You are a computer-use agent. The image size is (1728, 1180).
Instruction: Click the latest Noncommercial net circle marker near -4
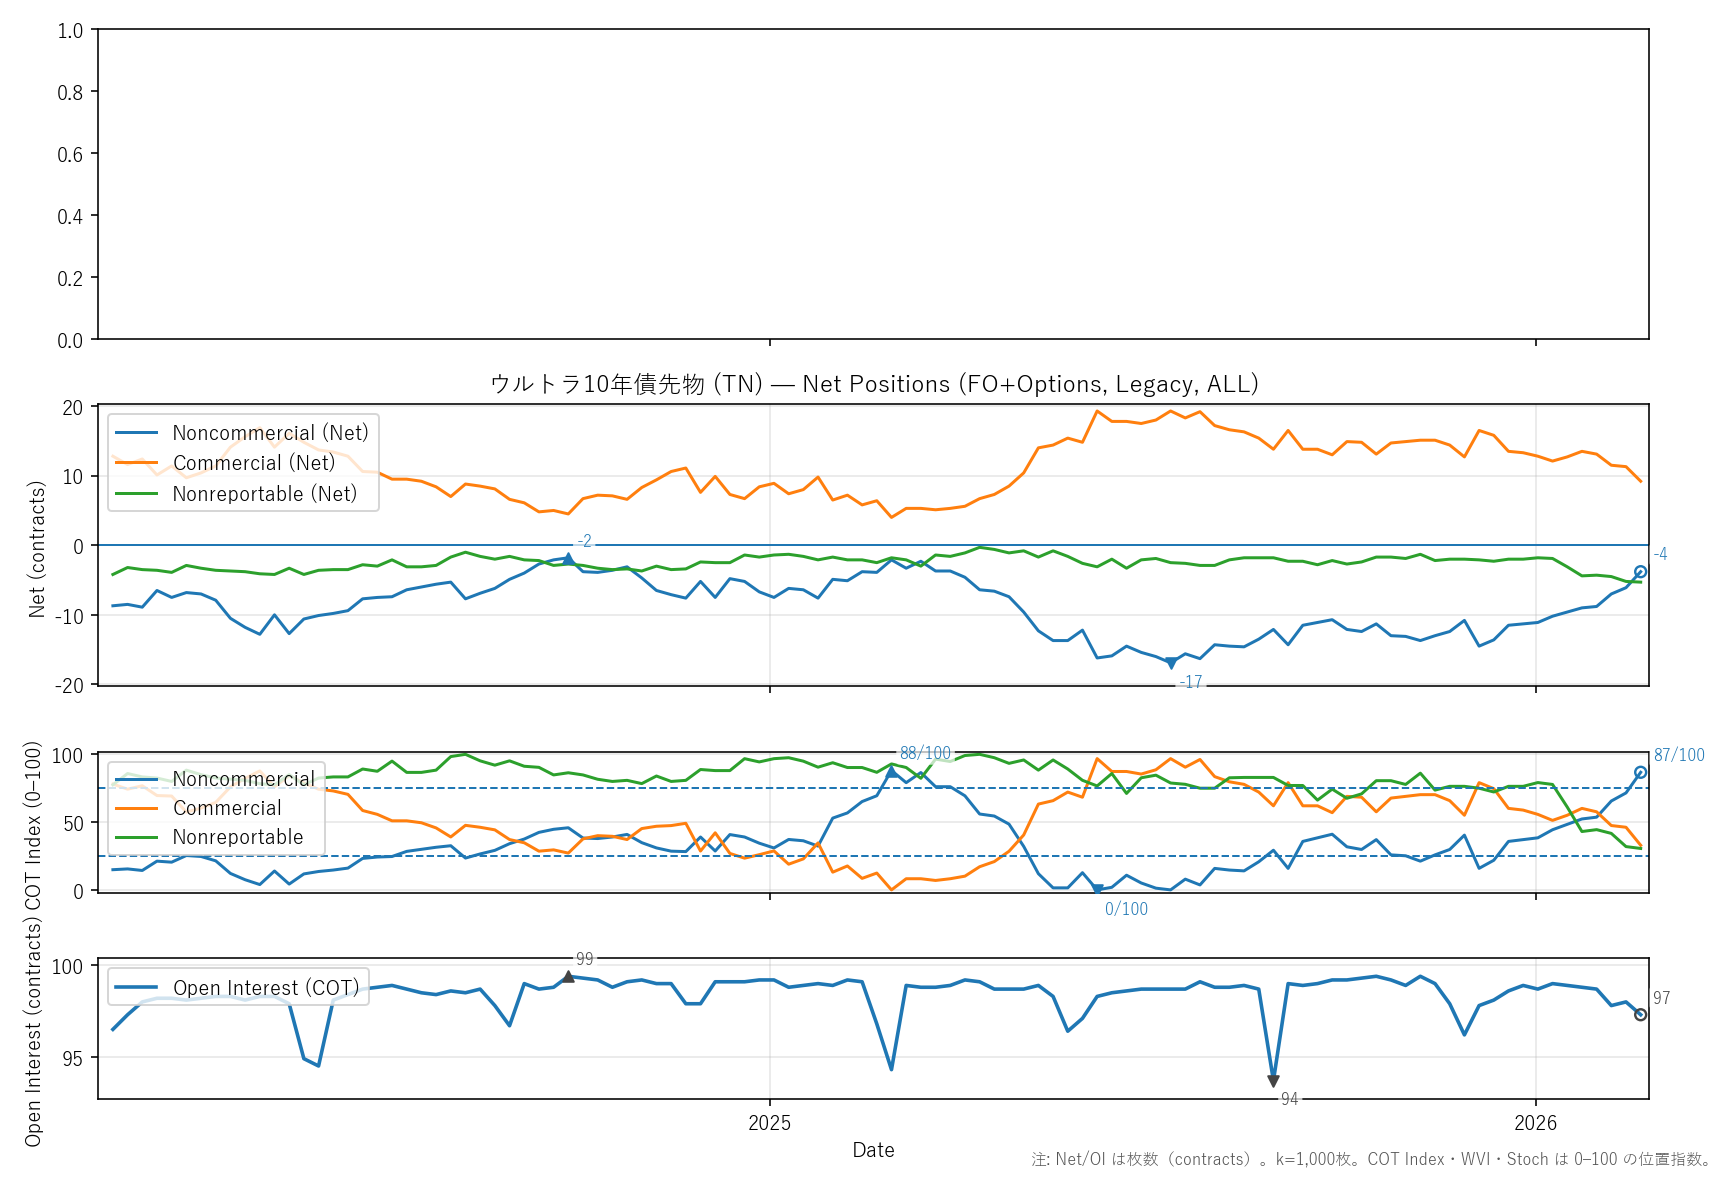tap(1640, 572)
